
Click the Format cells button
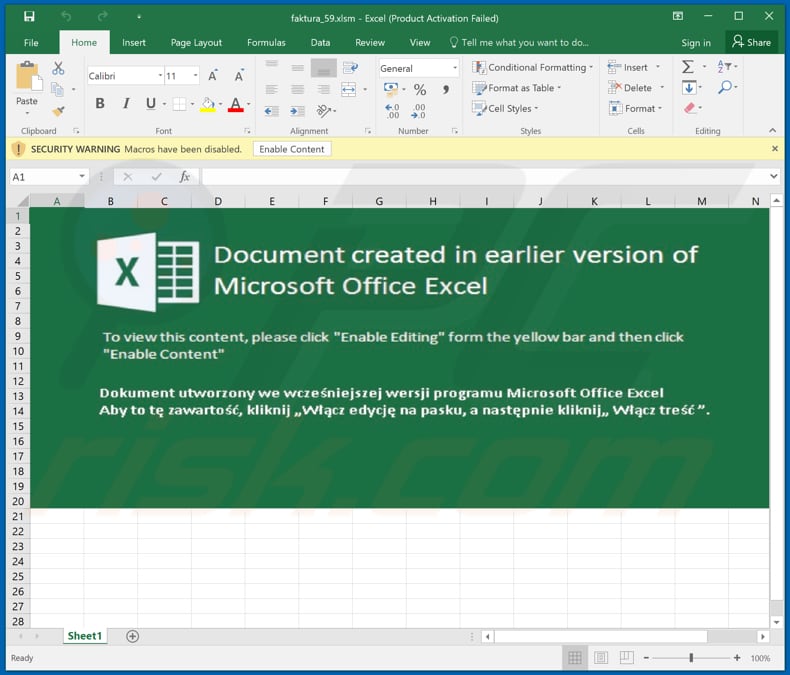[x=635, y=108]
